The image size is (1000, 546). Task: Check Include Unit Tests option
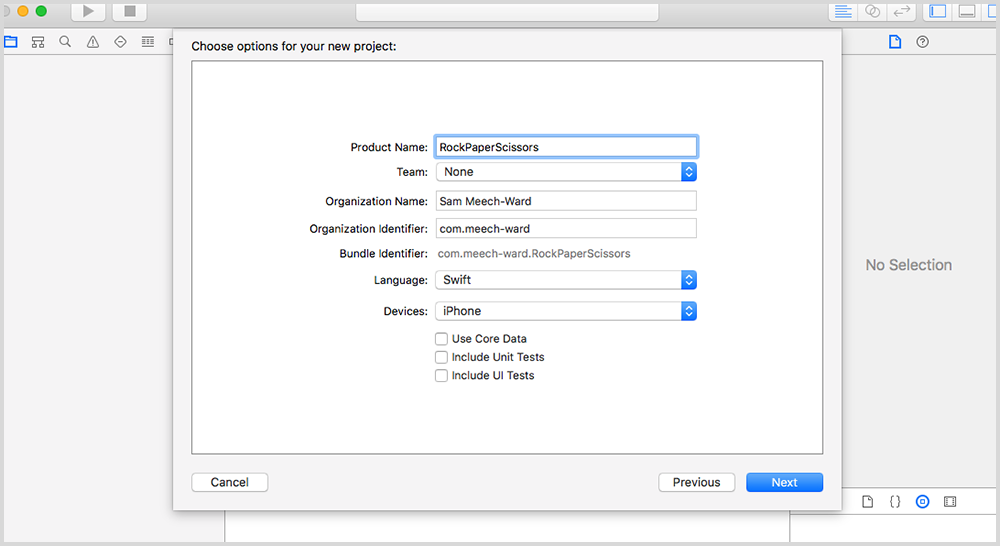coord(441,357)
